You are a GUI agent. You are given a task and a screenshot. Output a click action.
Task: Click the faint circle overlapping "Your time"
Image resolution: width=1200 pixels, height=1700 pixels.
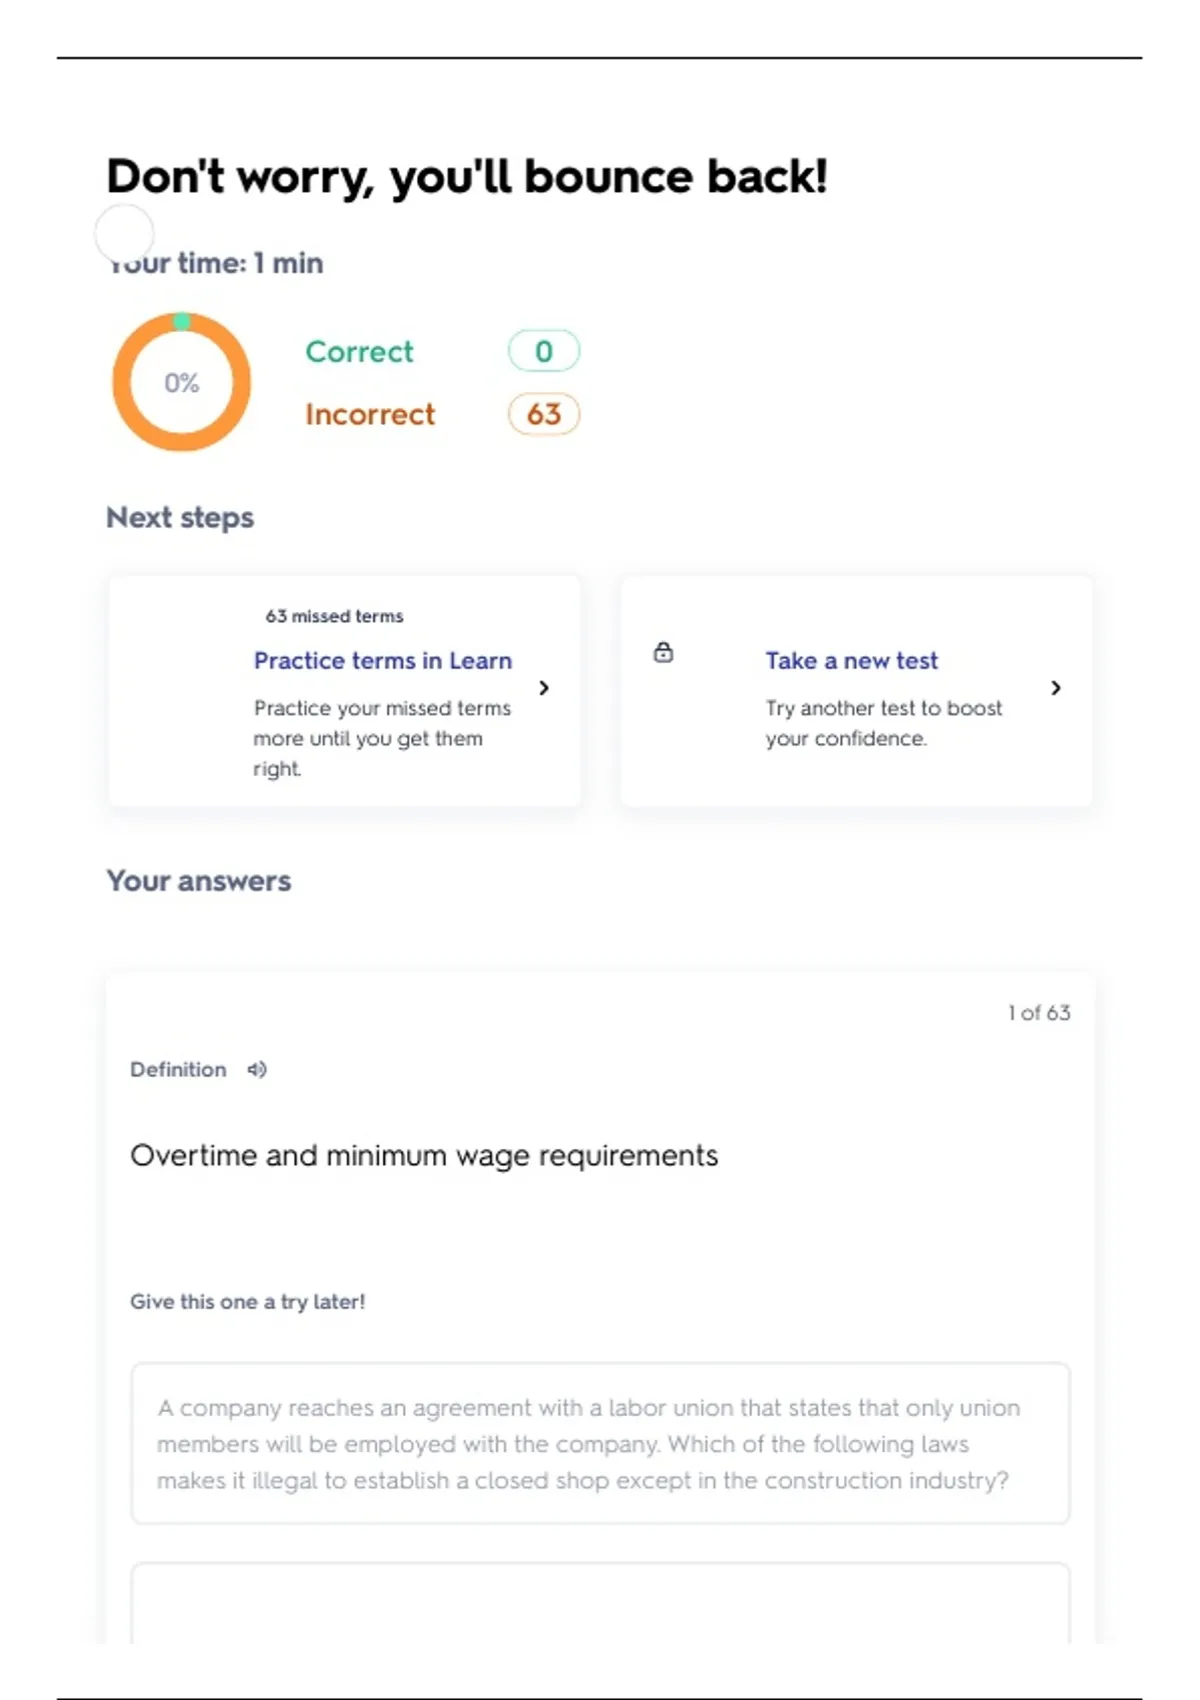point(124,233)
